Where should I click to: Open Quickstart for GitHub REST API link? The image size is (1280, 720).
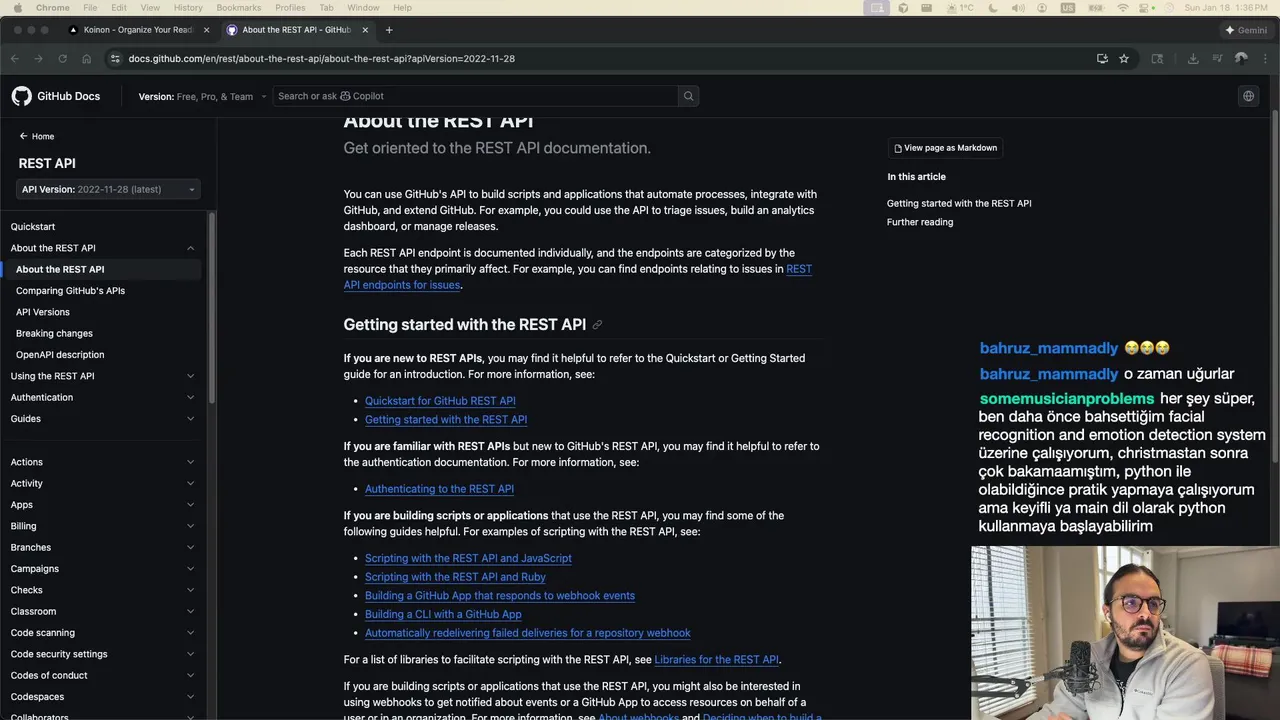(440, 401)
